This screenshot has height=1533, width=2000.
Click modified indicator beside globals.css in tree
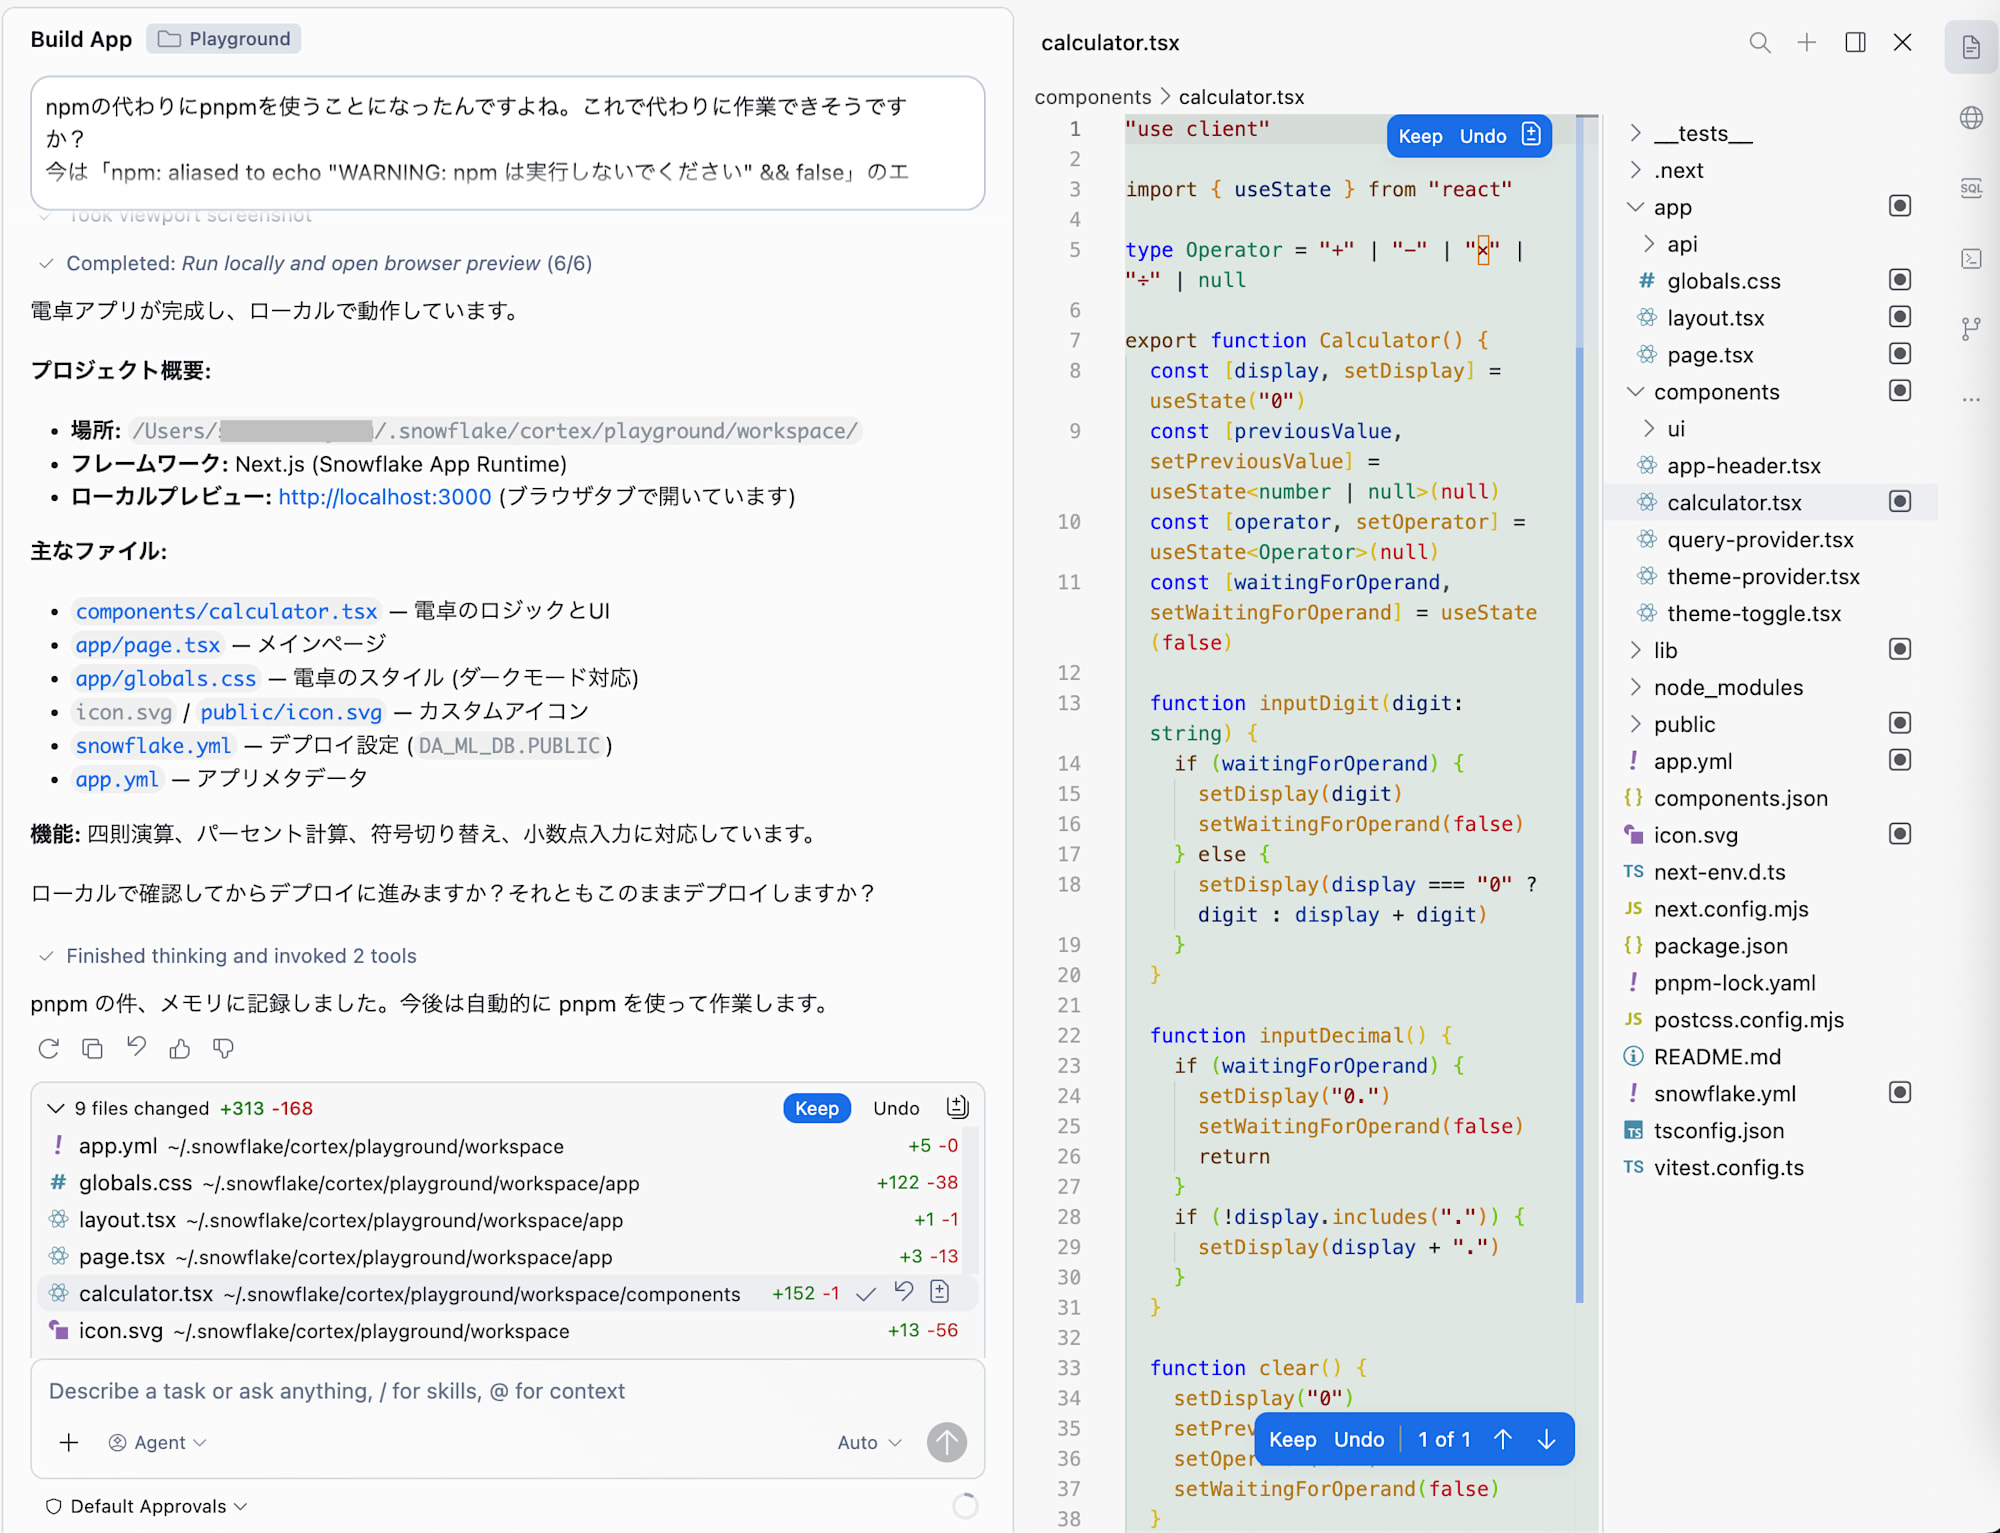(1900, 280)
